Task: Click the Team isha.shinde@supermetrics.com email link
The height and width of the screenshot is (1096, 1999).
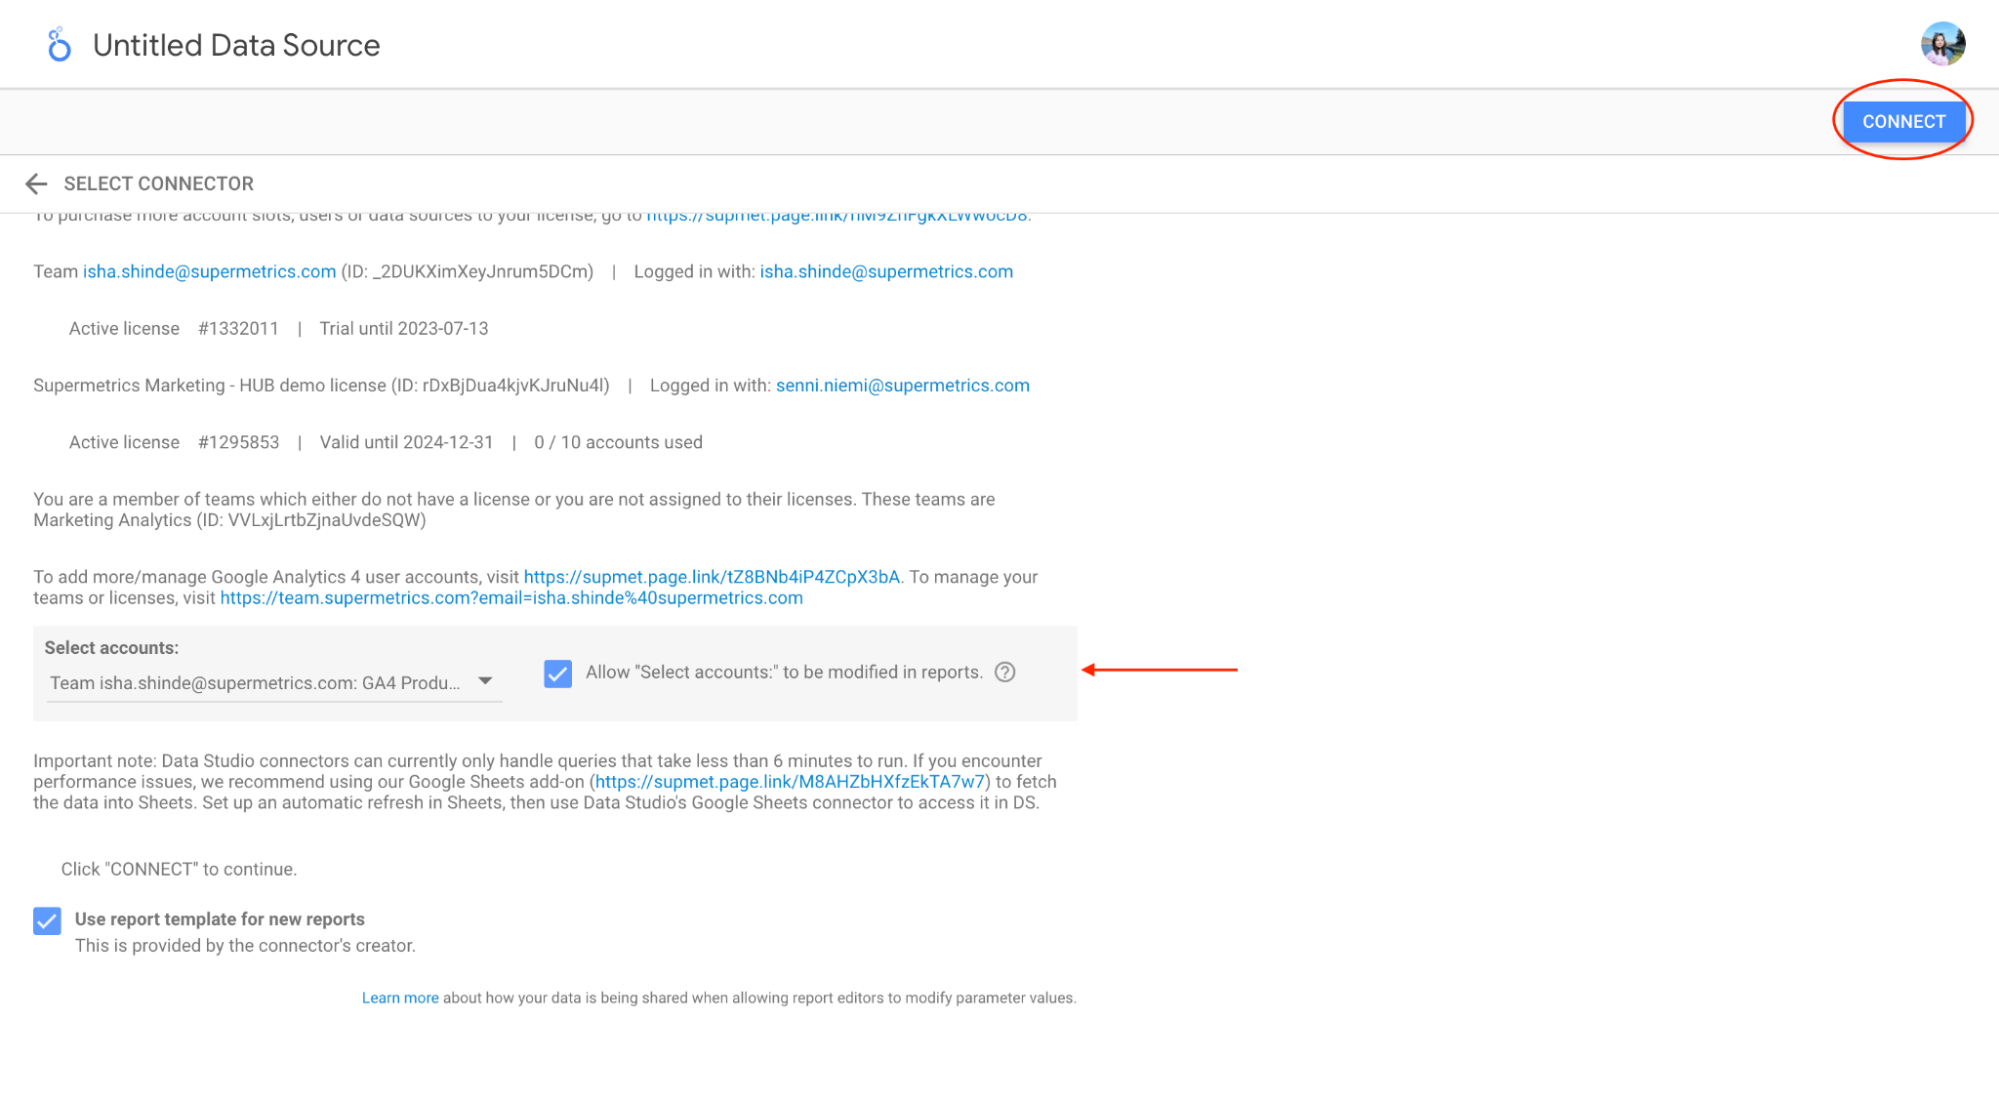Action: coord(209,271)
